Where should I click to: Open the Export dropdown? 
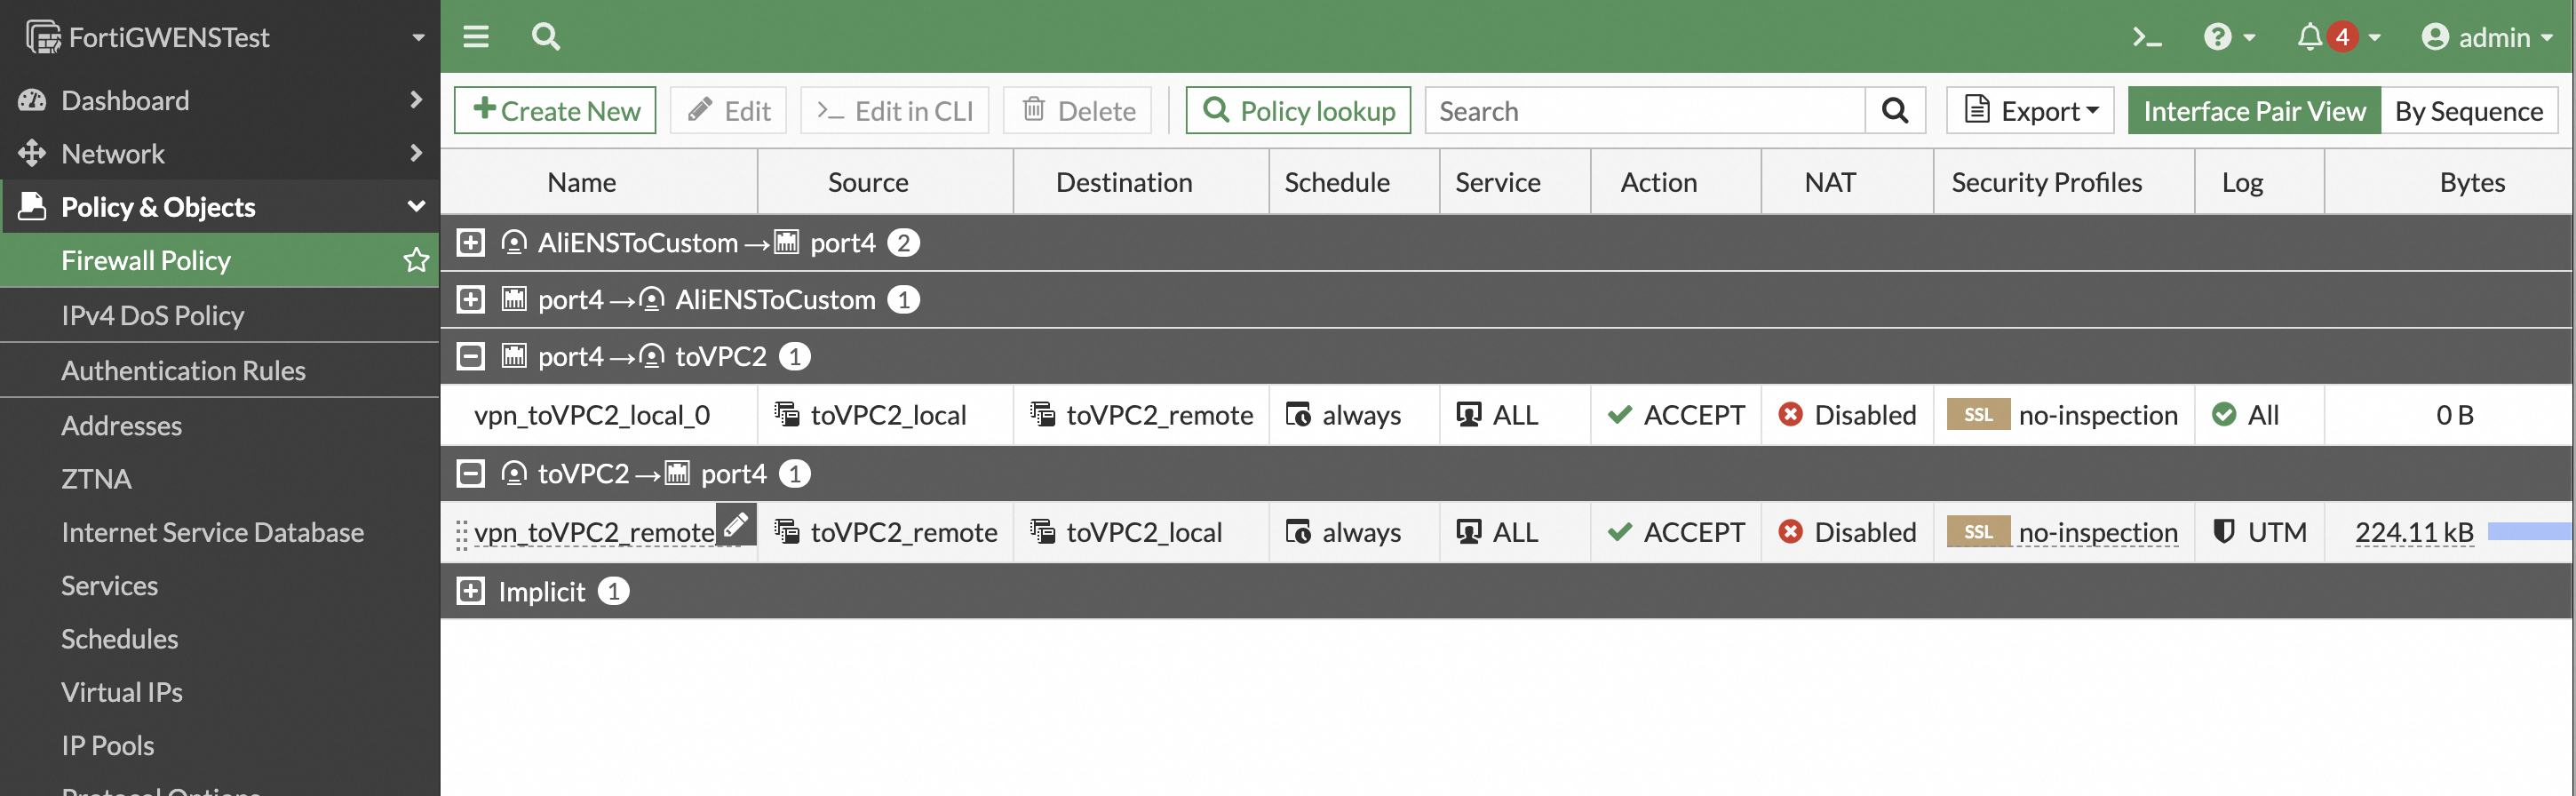click(2030, 110)
